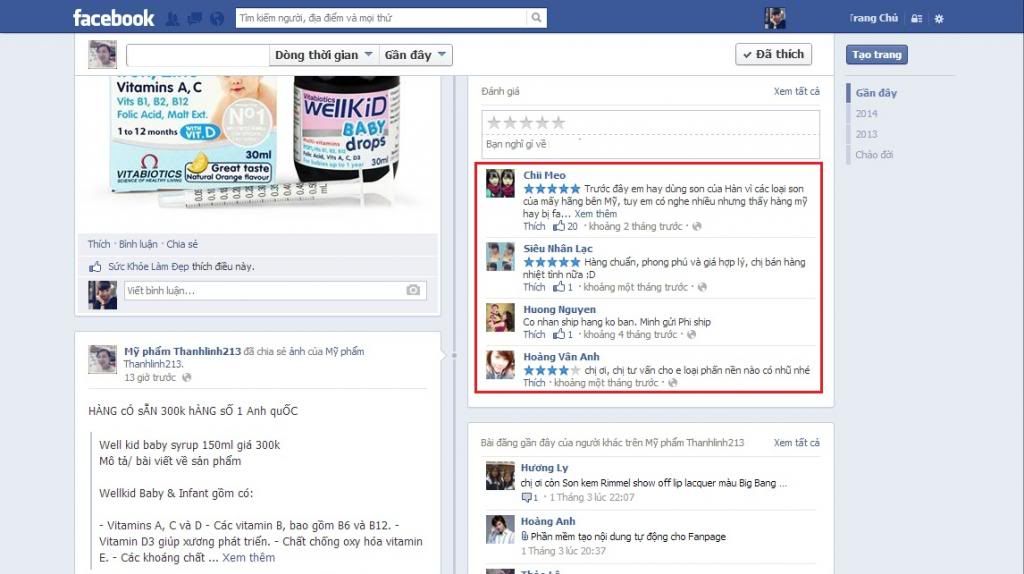The width and height of the screenshot is (1024, 574).
Task: Go to 'Trang Chủ' in top bar
Action: click(873, 18)
